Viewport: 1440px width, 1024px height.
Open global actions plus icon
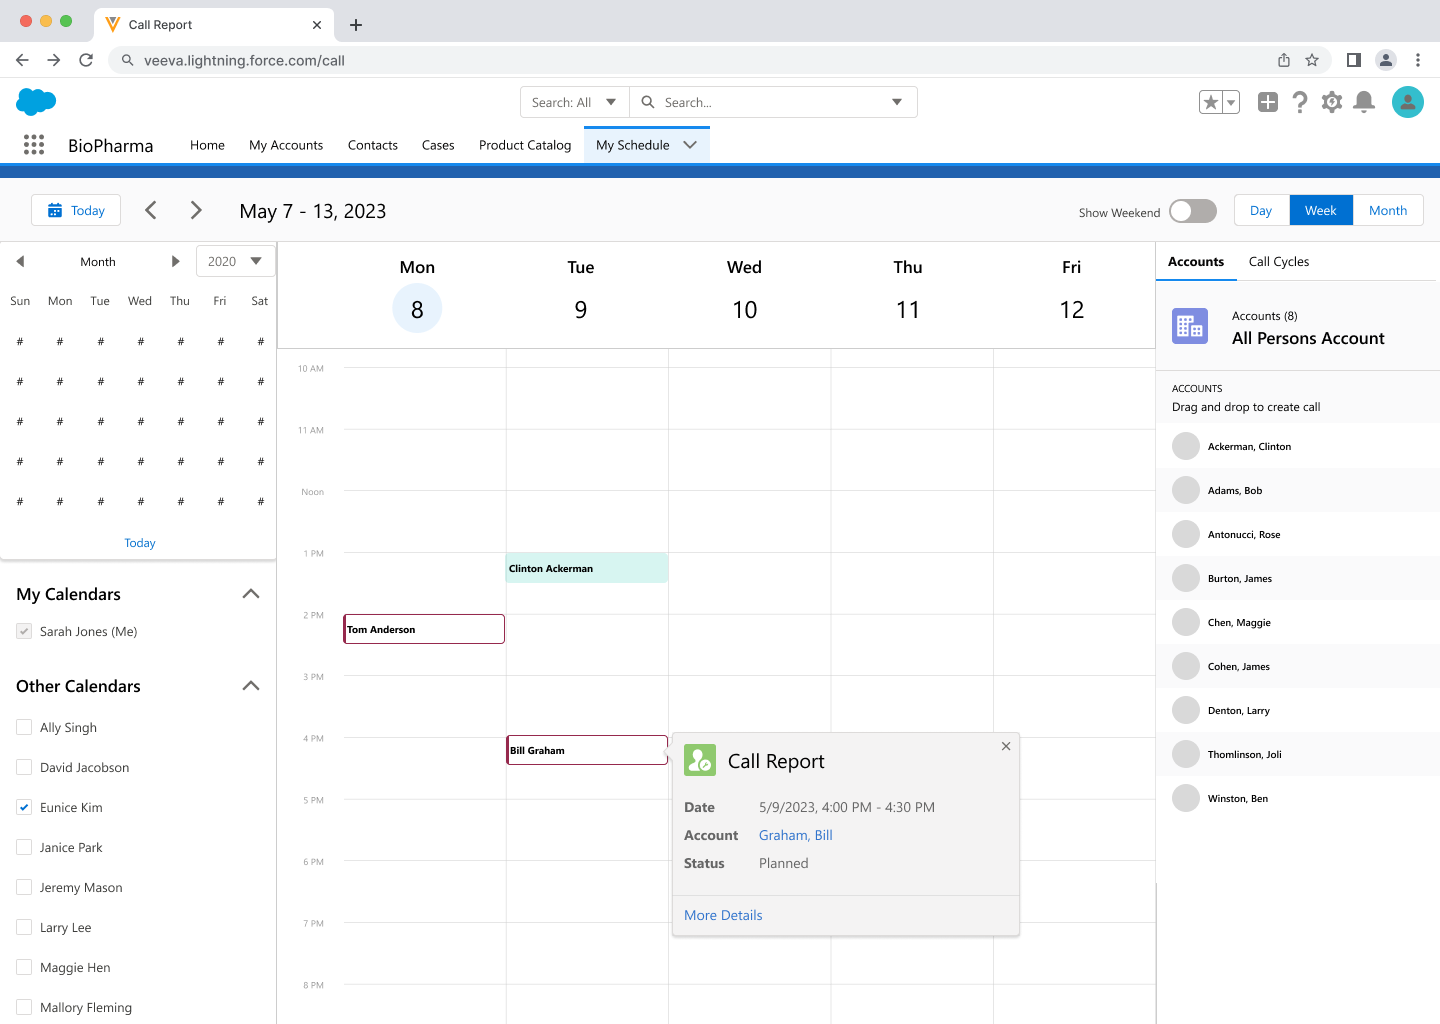point(1267,102)
